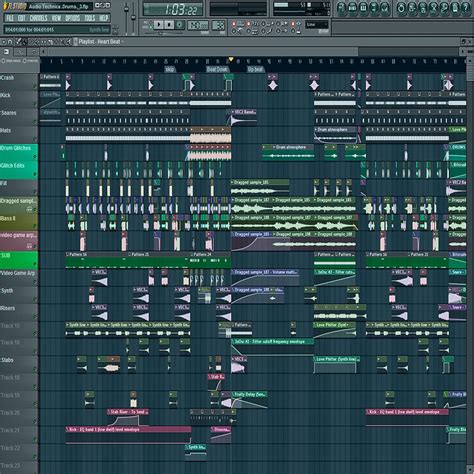Viewport: 474px width, 474px height.
Task: Open the playlist options menu arrow
Action: [3, 42]
